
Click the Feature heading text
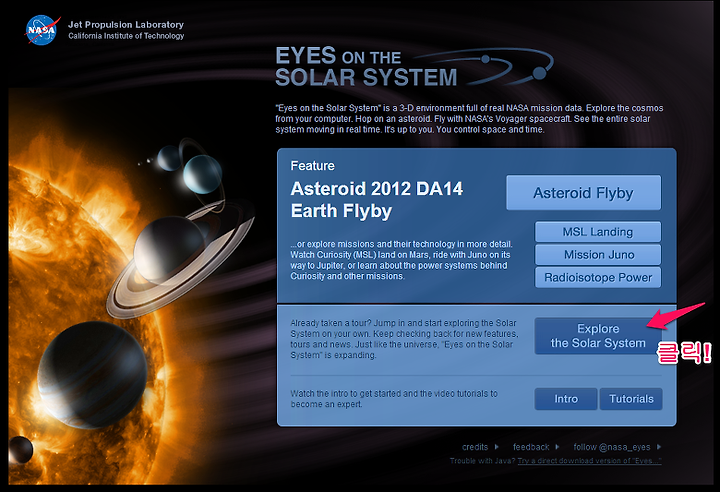point(312,166)
